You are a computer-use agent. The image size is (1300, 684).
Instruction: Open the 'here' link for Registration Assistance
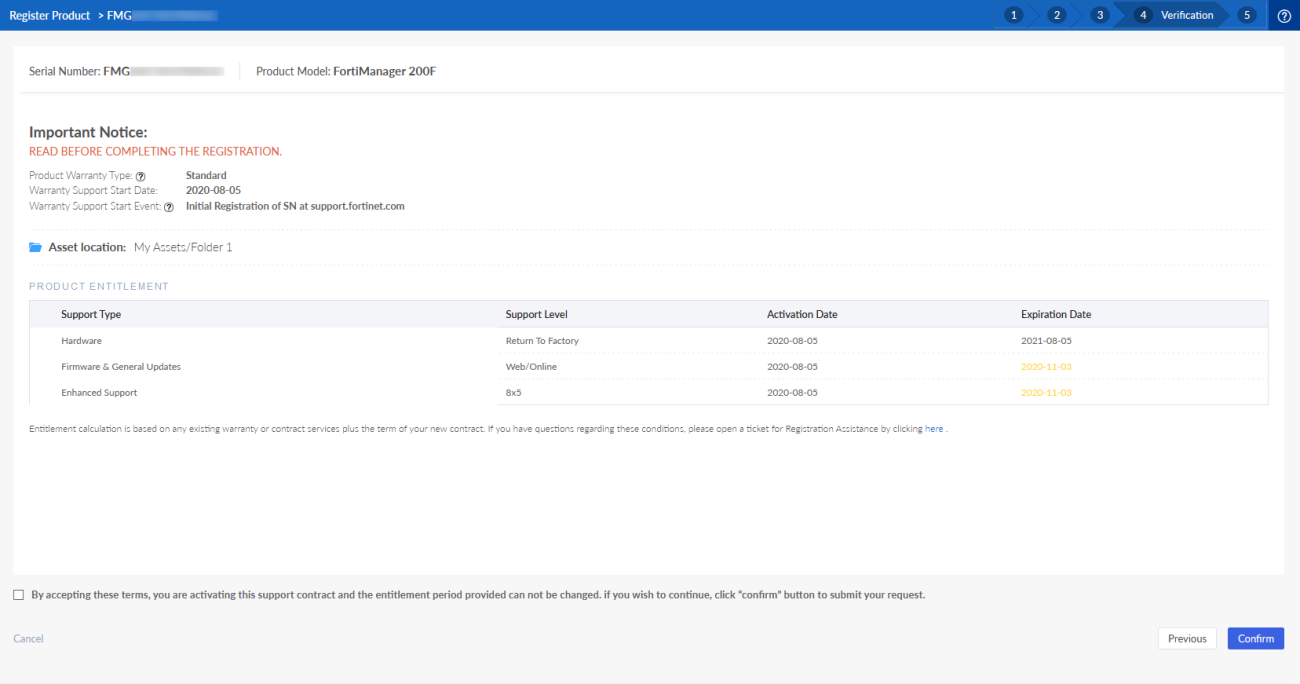[933, 428]
